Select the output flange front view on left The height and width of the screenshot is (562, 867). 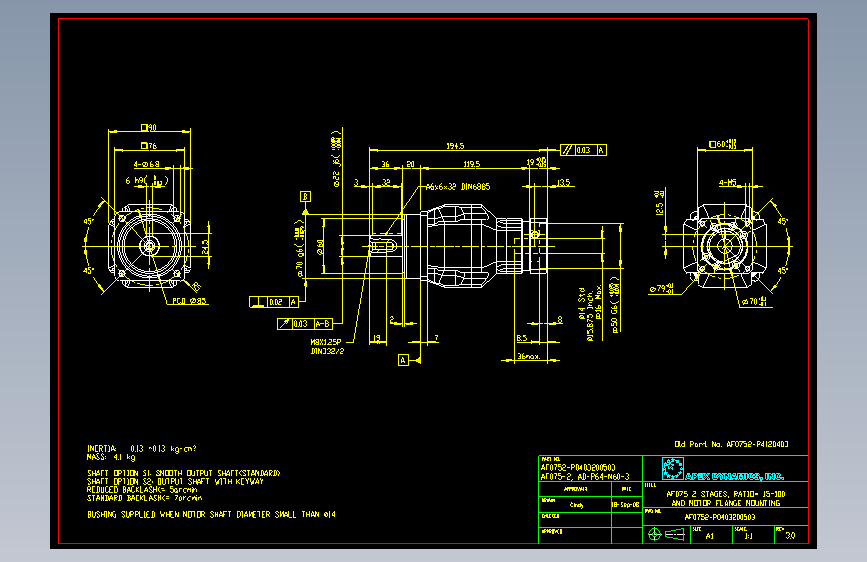pyautogui.click(x=150, y=246)
